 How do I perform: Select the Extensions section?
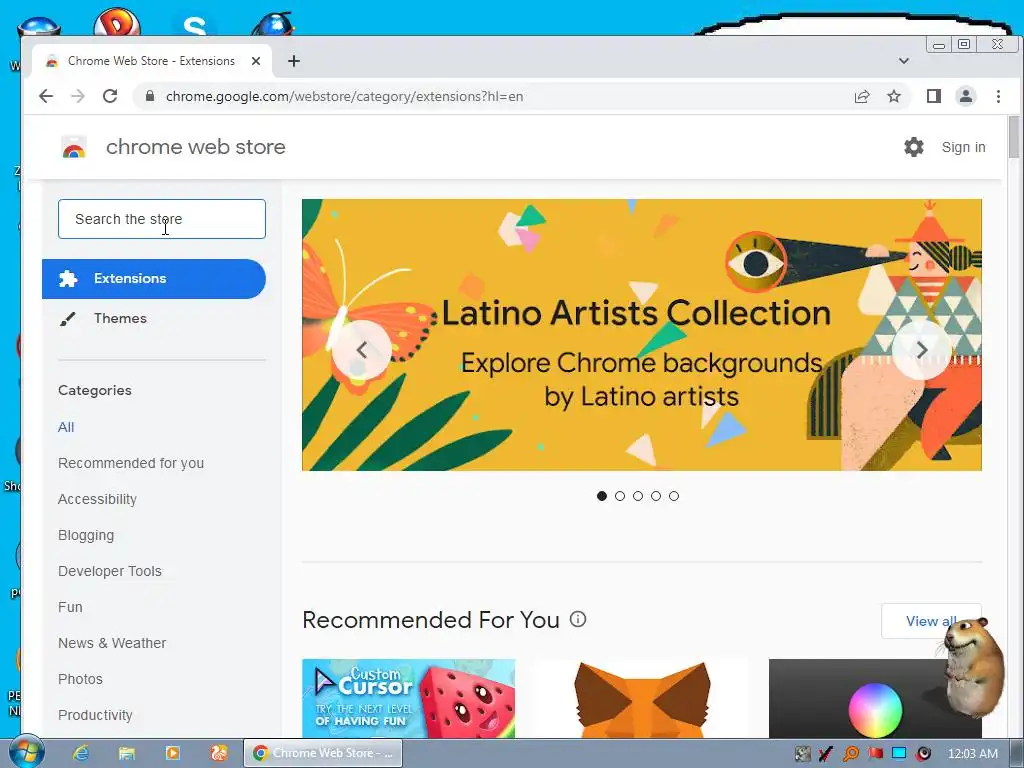pyautogui.click(x=154, y=279)
